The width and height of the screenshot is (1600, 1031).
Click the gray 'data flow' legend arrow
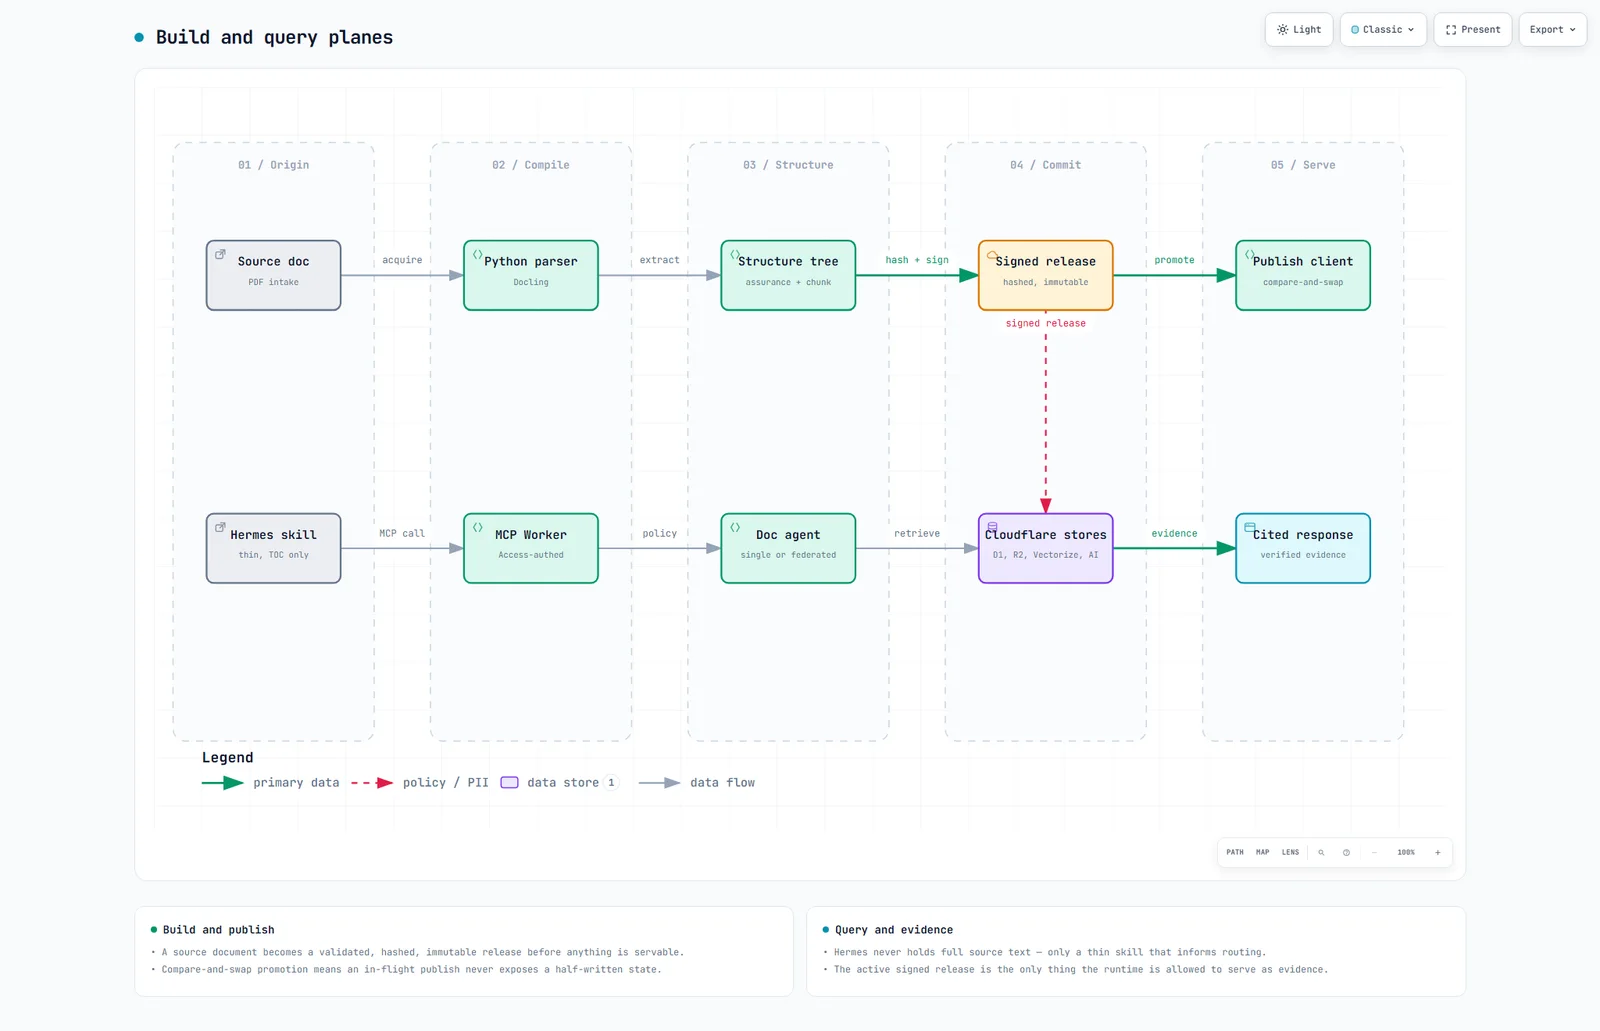click(660, 783)
